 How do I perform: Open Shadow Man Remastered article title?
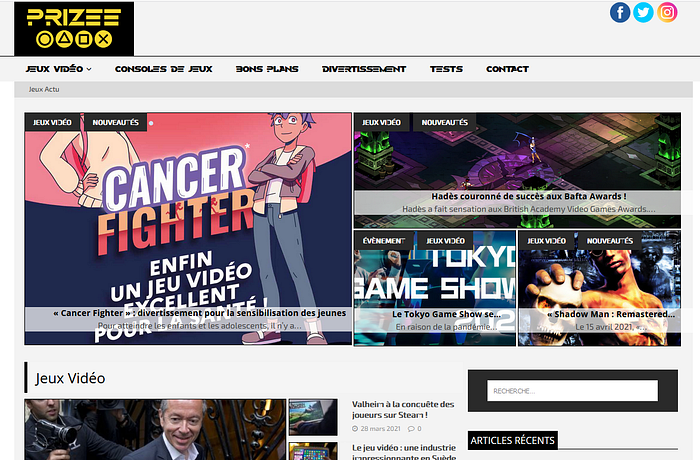point(611,314)
